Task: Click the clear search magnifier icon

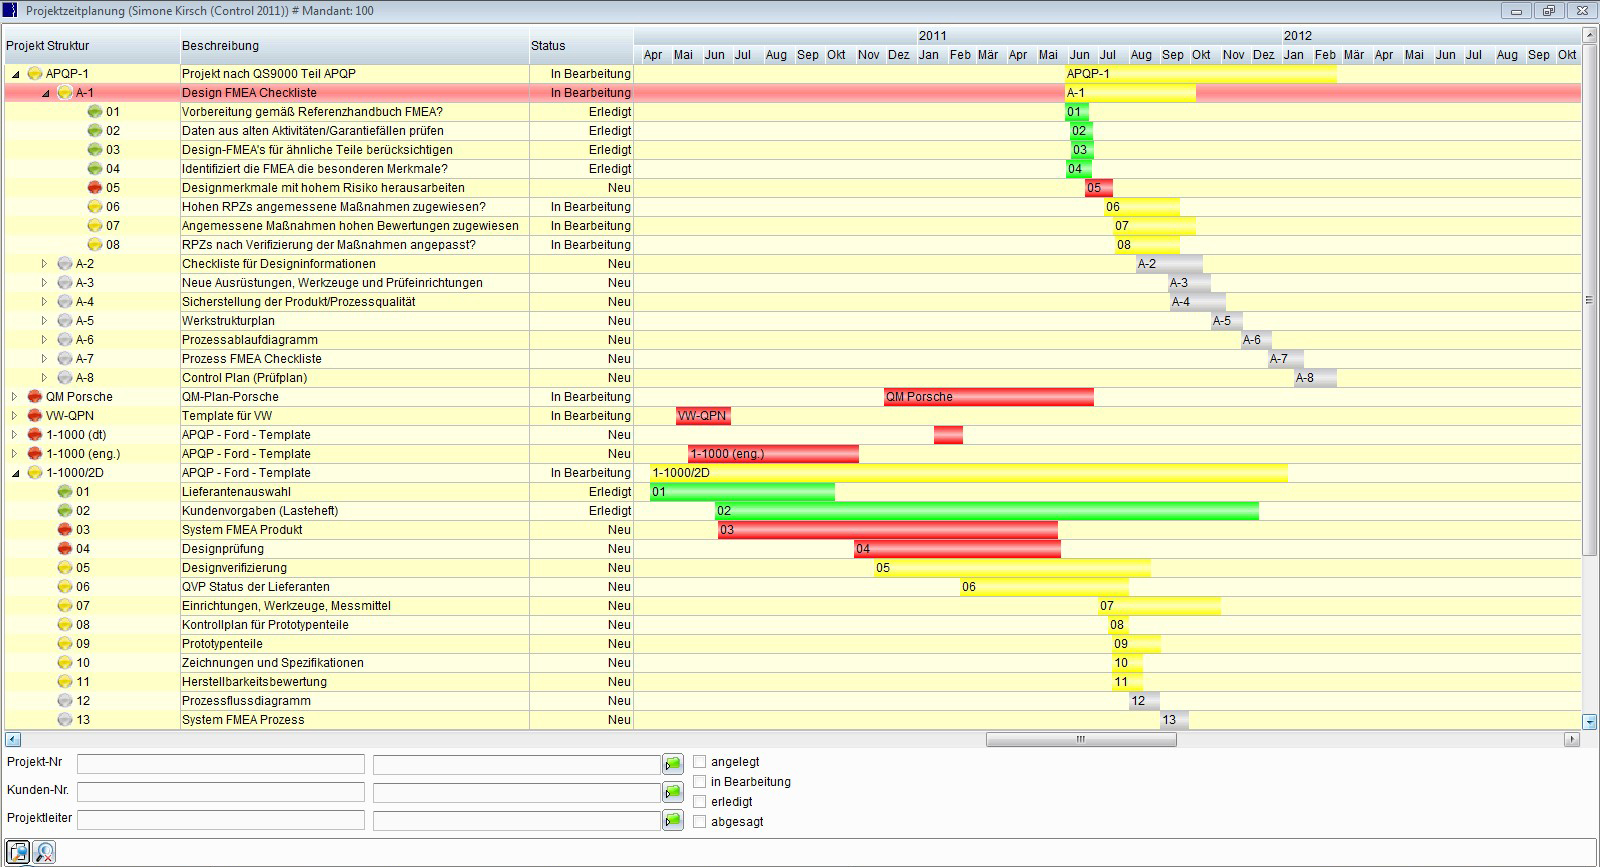Action: tap(44, 852)
